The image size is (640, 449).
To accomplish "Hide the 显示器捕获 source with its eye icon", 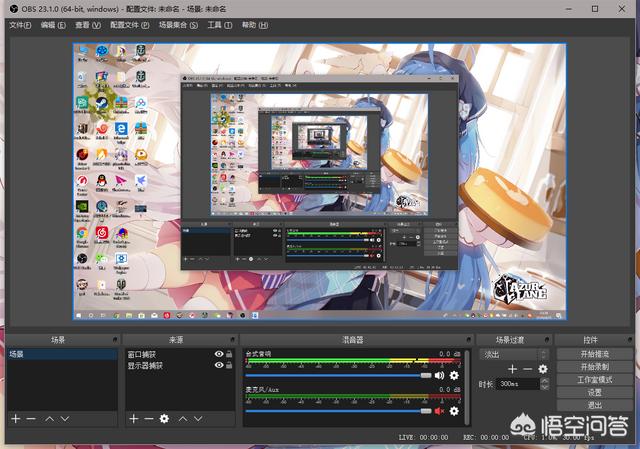I will click(x=219, y=365).
